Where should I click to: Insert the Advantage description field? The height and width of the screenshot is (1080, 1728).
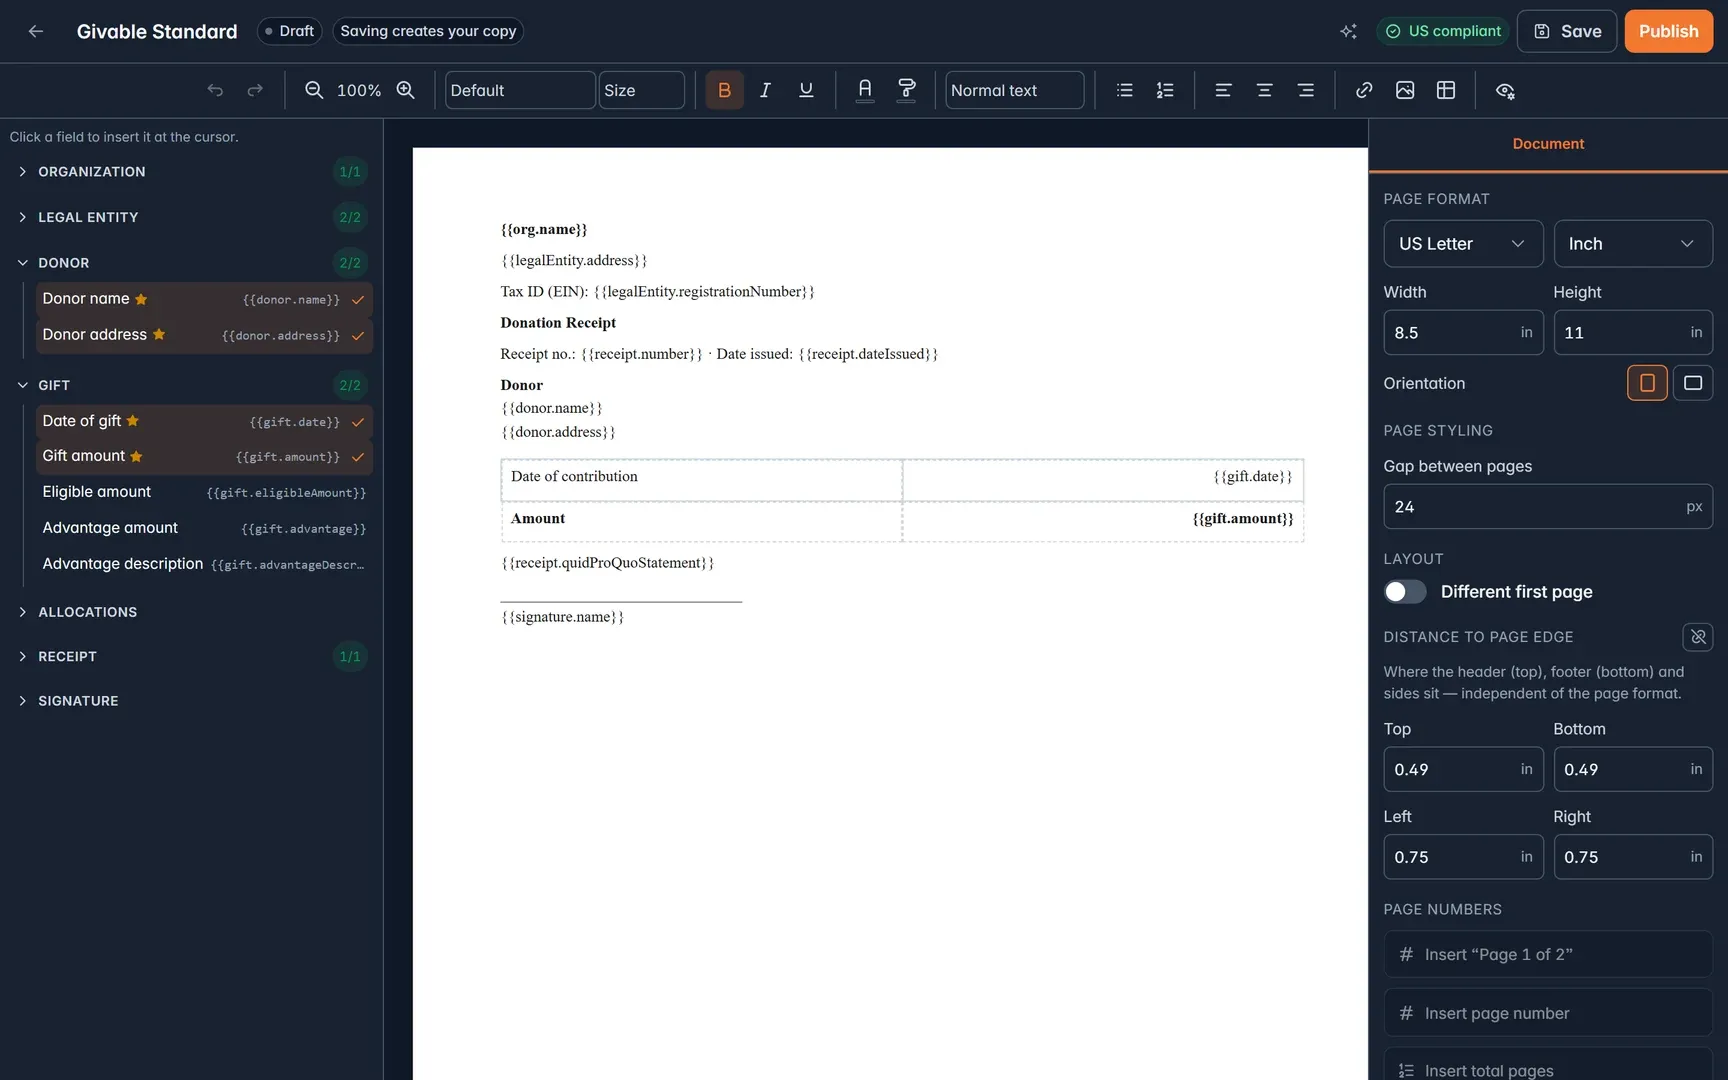point(204,564)
